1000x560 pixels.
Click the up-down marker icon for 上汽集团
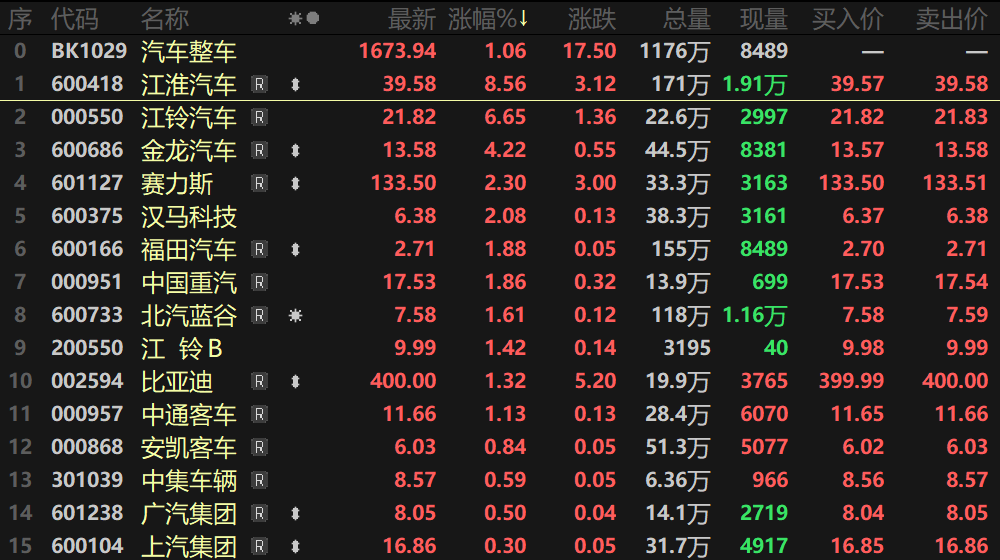click(x=295, y=547)
